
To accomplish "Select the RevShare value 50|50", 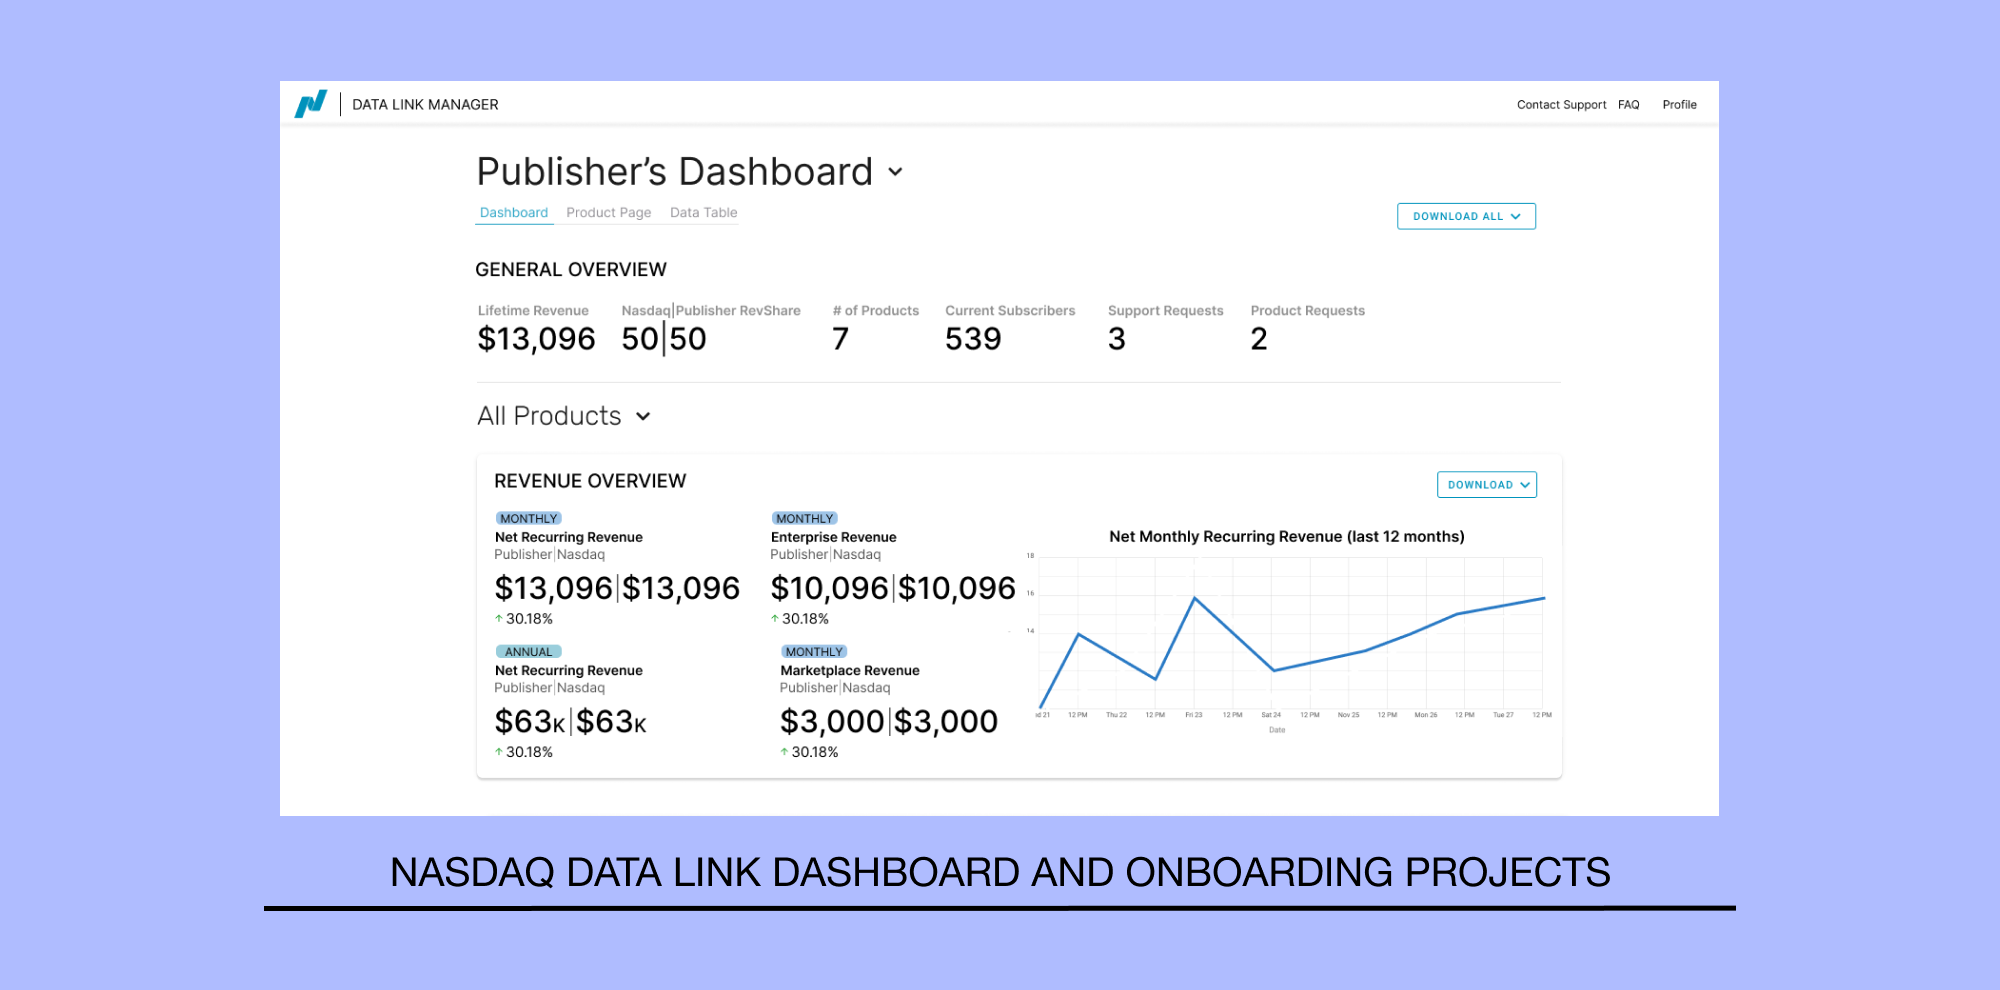I will pos(664,339).
